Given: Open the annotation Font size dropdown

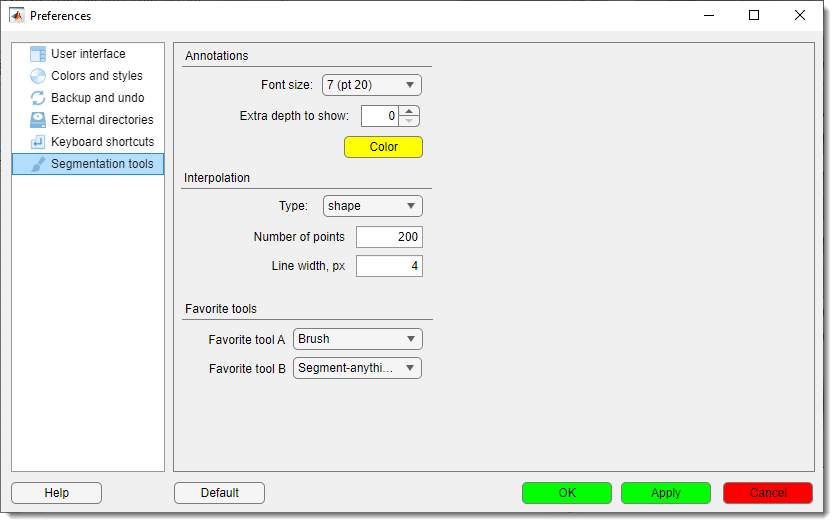Looking at the screenshot, I should [x=372, y=85].
